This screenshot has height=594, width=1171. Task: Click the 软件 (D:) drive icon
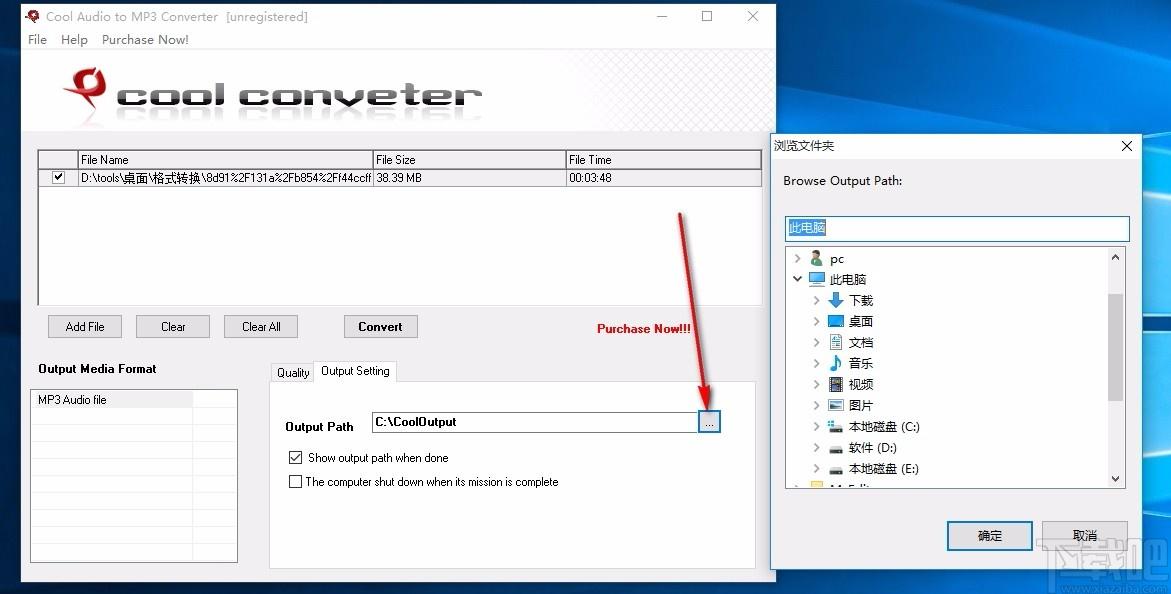tap(836, 448)
